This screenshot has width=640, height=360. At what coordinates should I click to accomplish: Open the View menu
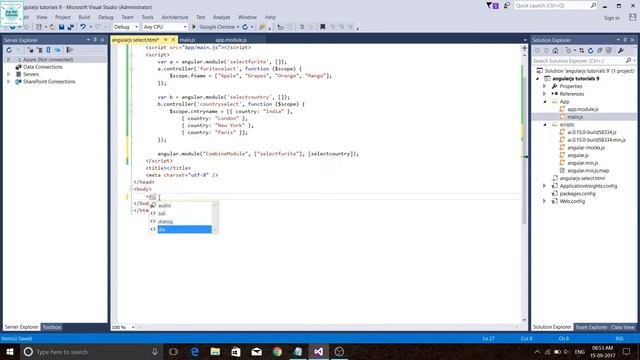pyautogui.click(x=42, y=17)
